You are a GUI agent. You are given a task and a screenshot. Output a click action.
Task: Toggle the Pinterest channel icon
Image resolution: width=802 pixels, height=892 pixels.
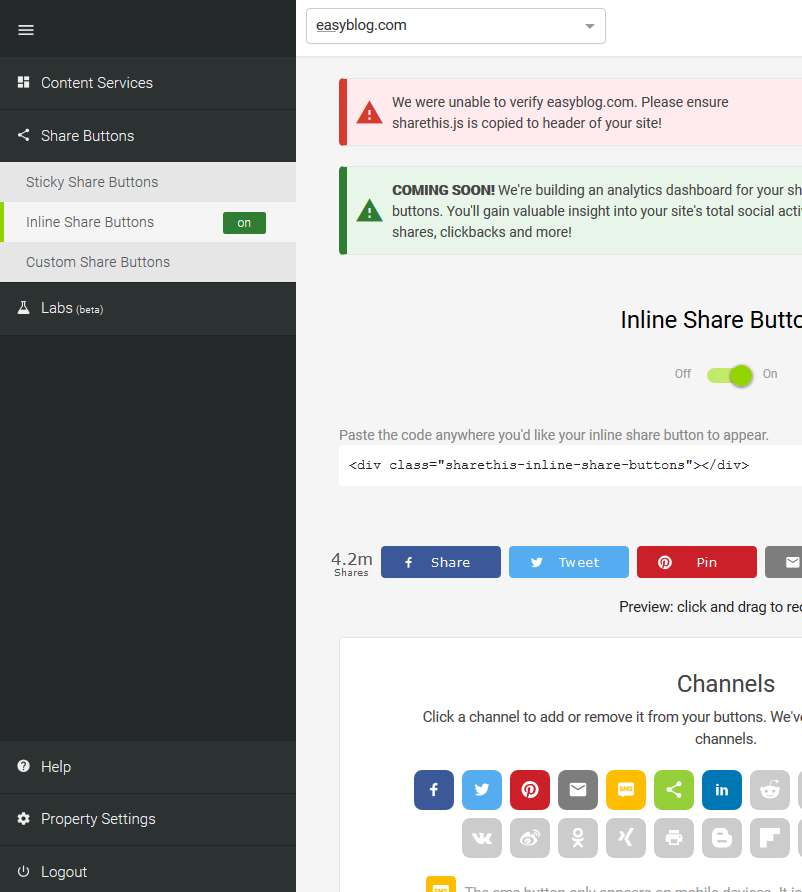pos(530,790)
